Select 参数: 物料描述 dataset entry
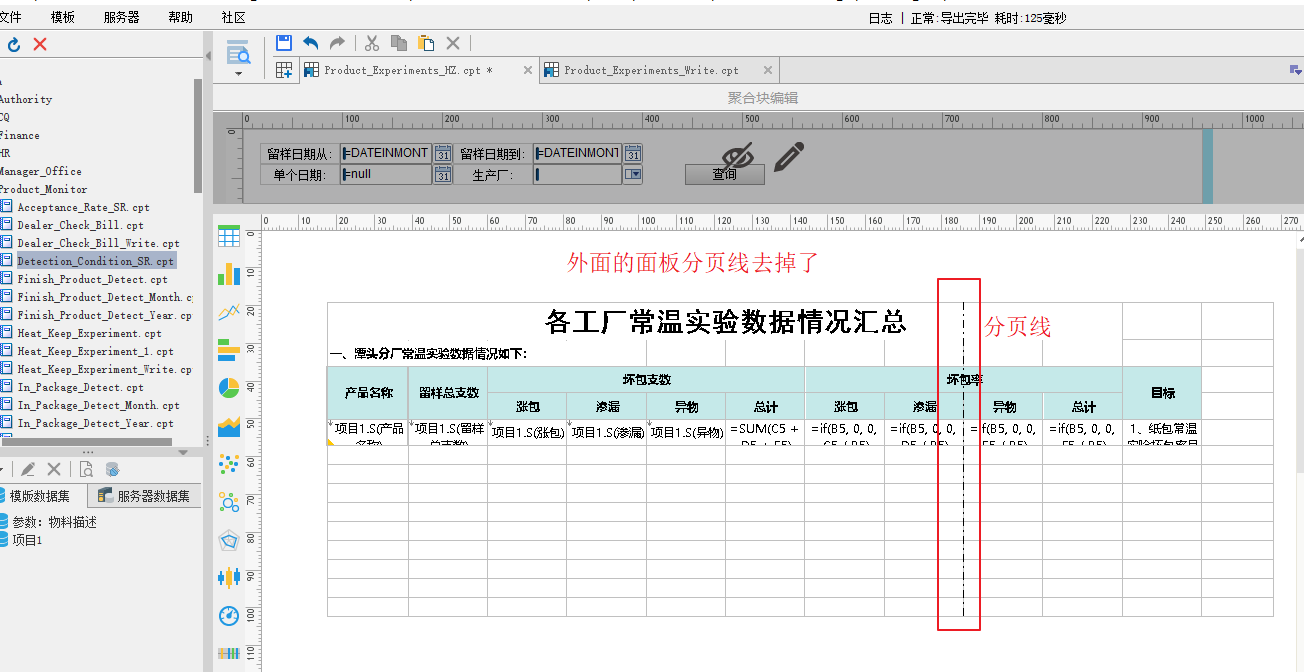The width and height of the screenshot is (1304, 672). pyautogui.click(x=55, y=522)
